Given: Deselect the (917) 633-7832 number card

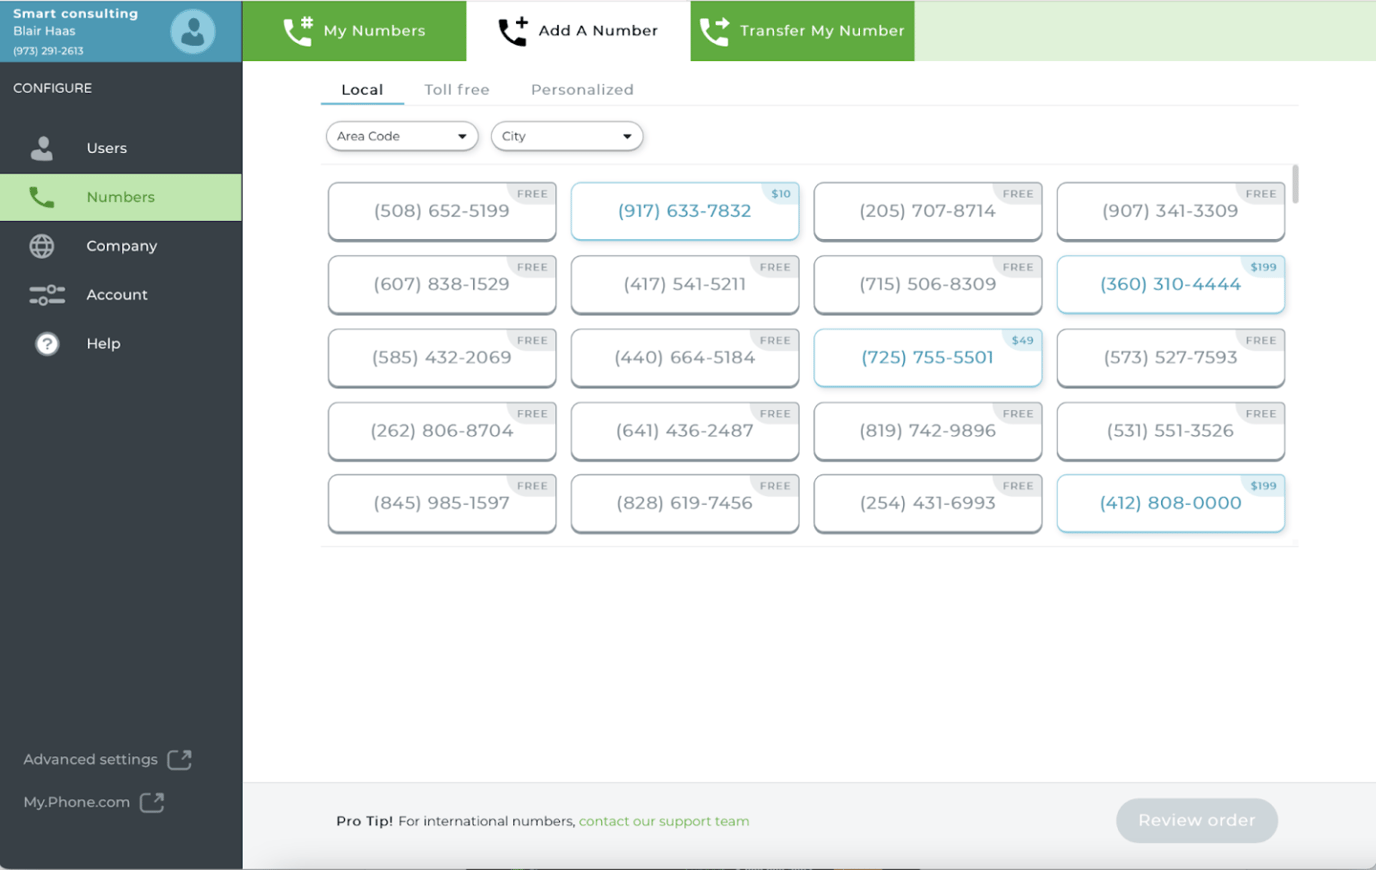Looking at the screenshot, I should pyautogui.click(x=684, y=211).
